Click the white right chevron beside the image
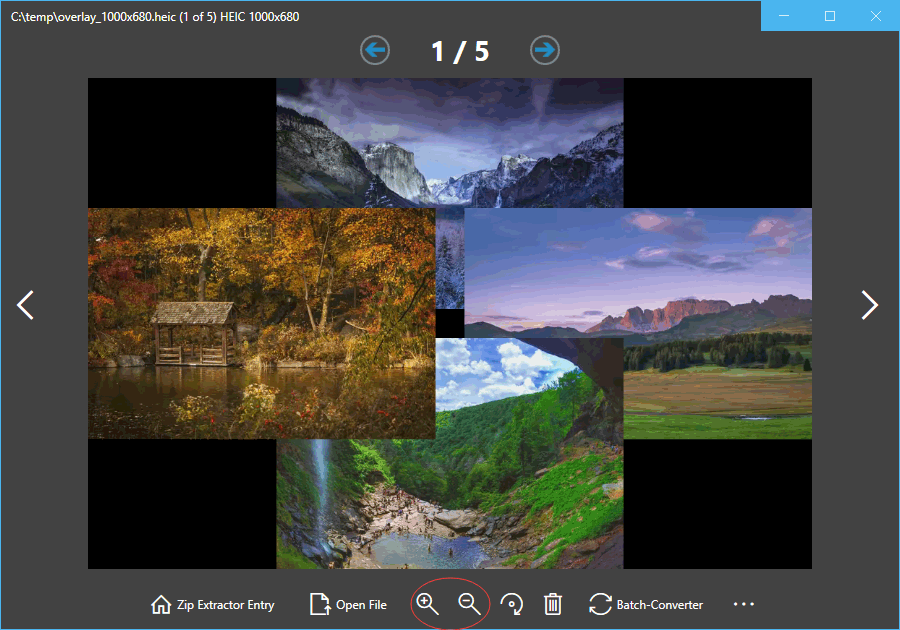Image resolution: width=900 pixels, height=630 pixels. point(870,305)
